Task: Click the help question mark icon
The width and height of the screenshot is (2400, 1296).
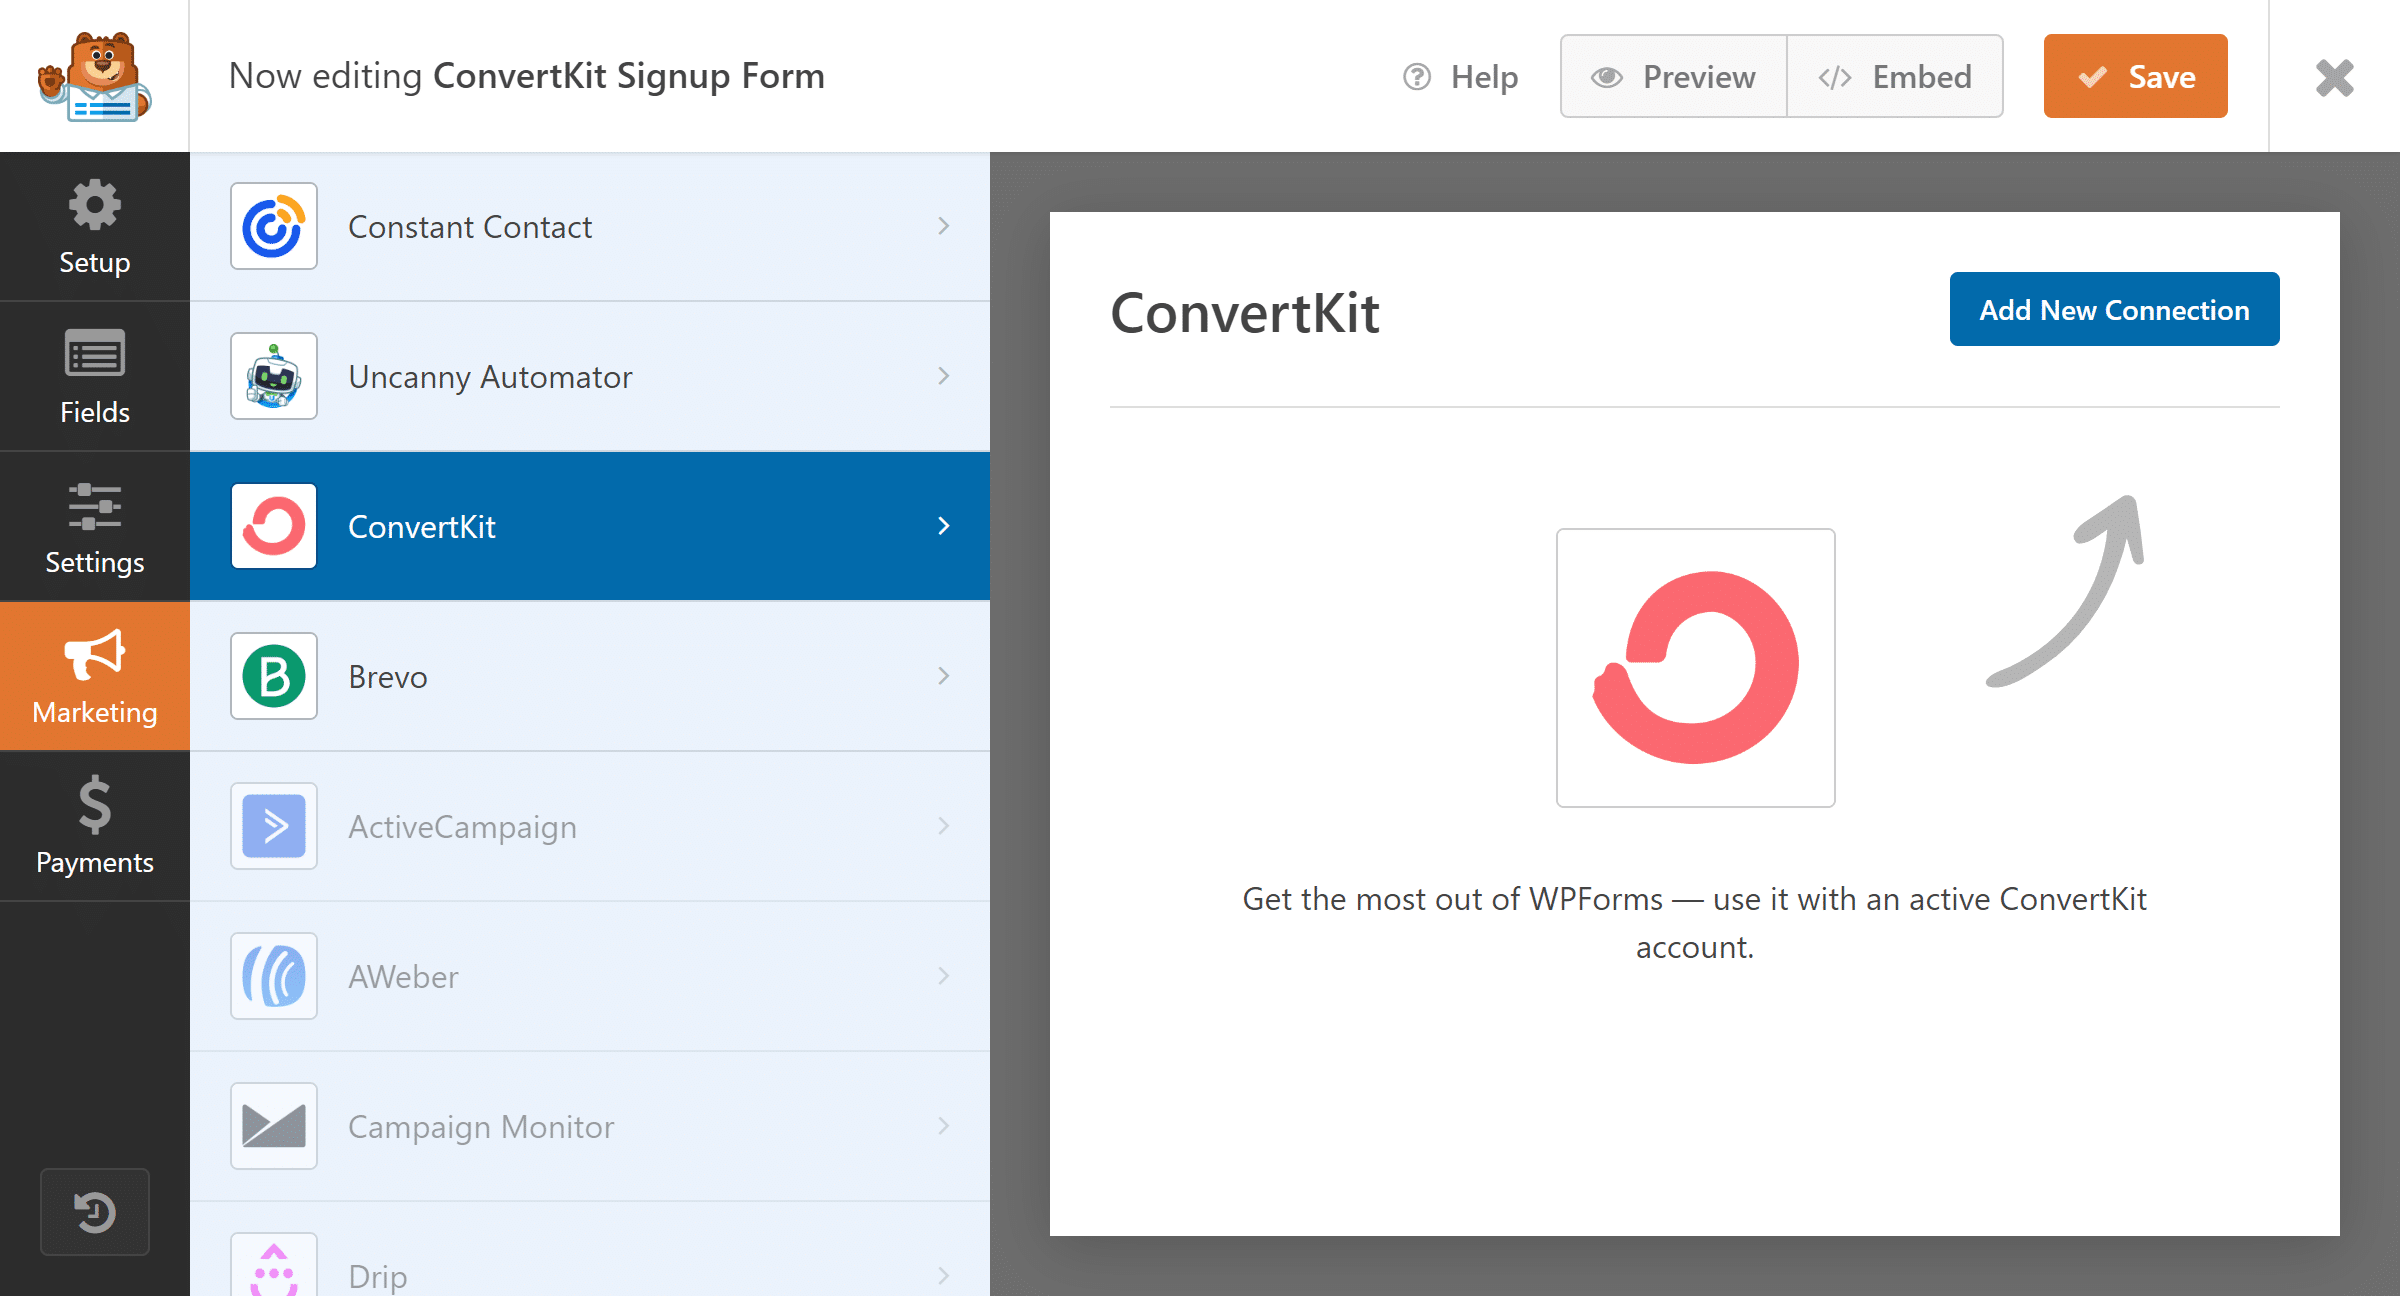Action: coord(1417,77)
